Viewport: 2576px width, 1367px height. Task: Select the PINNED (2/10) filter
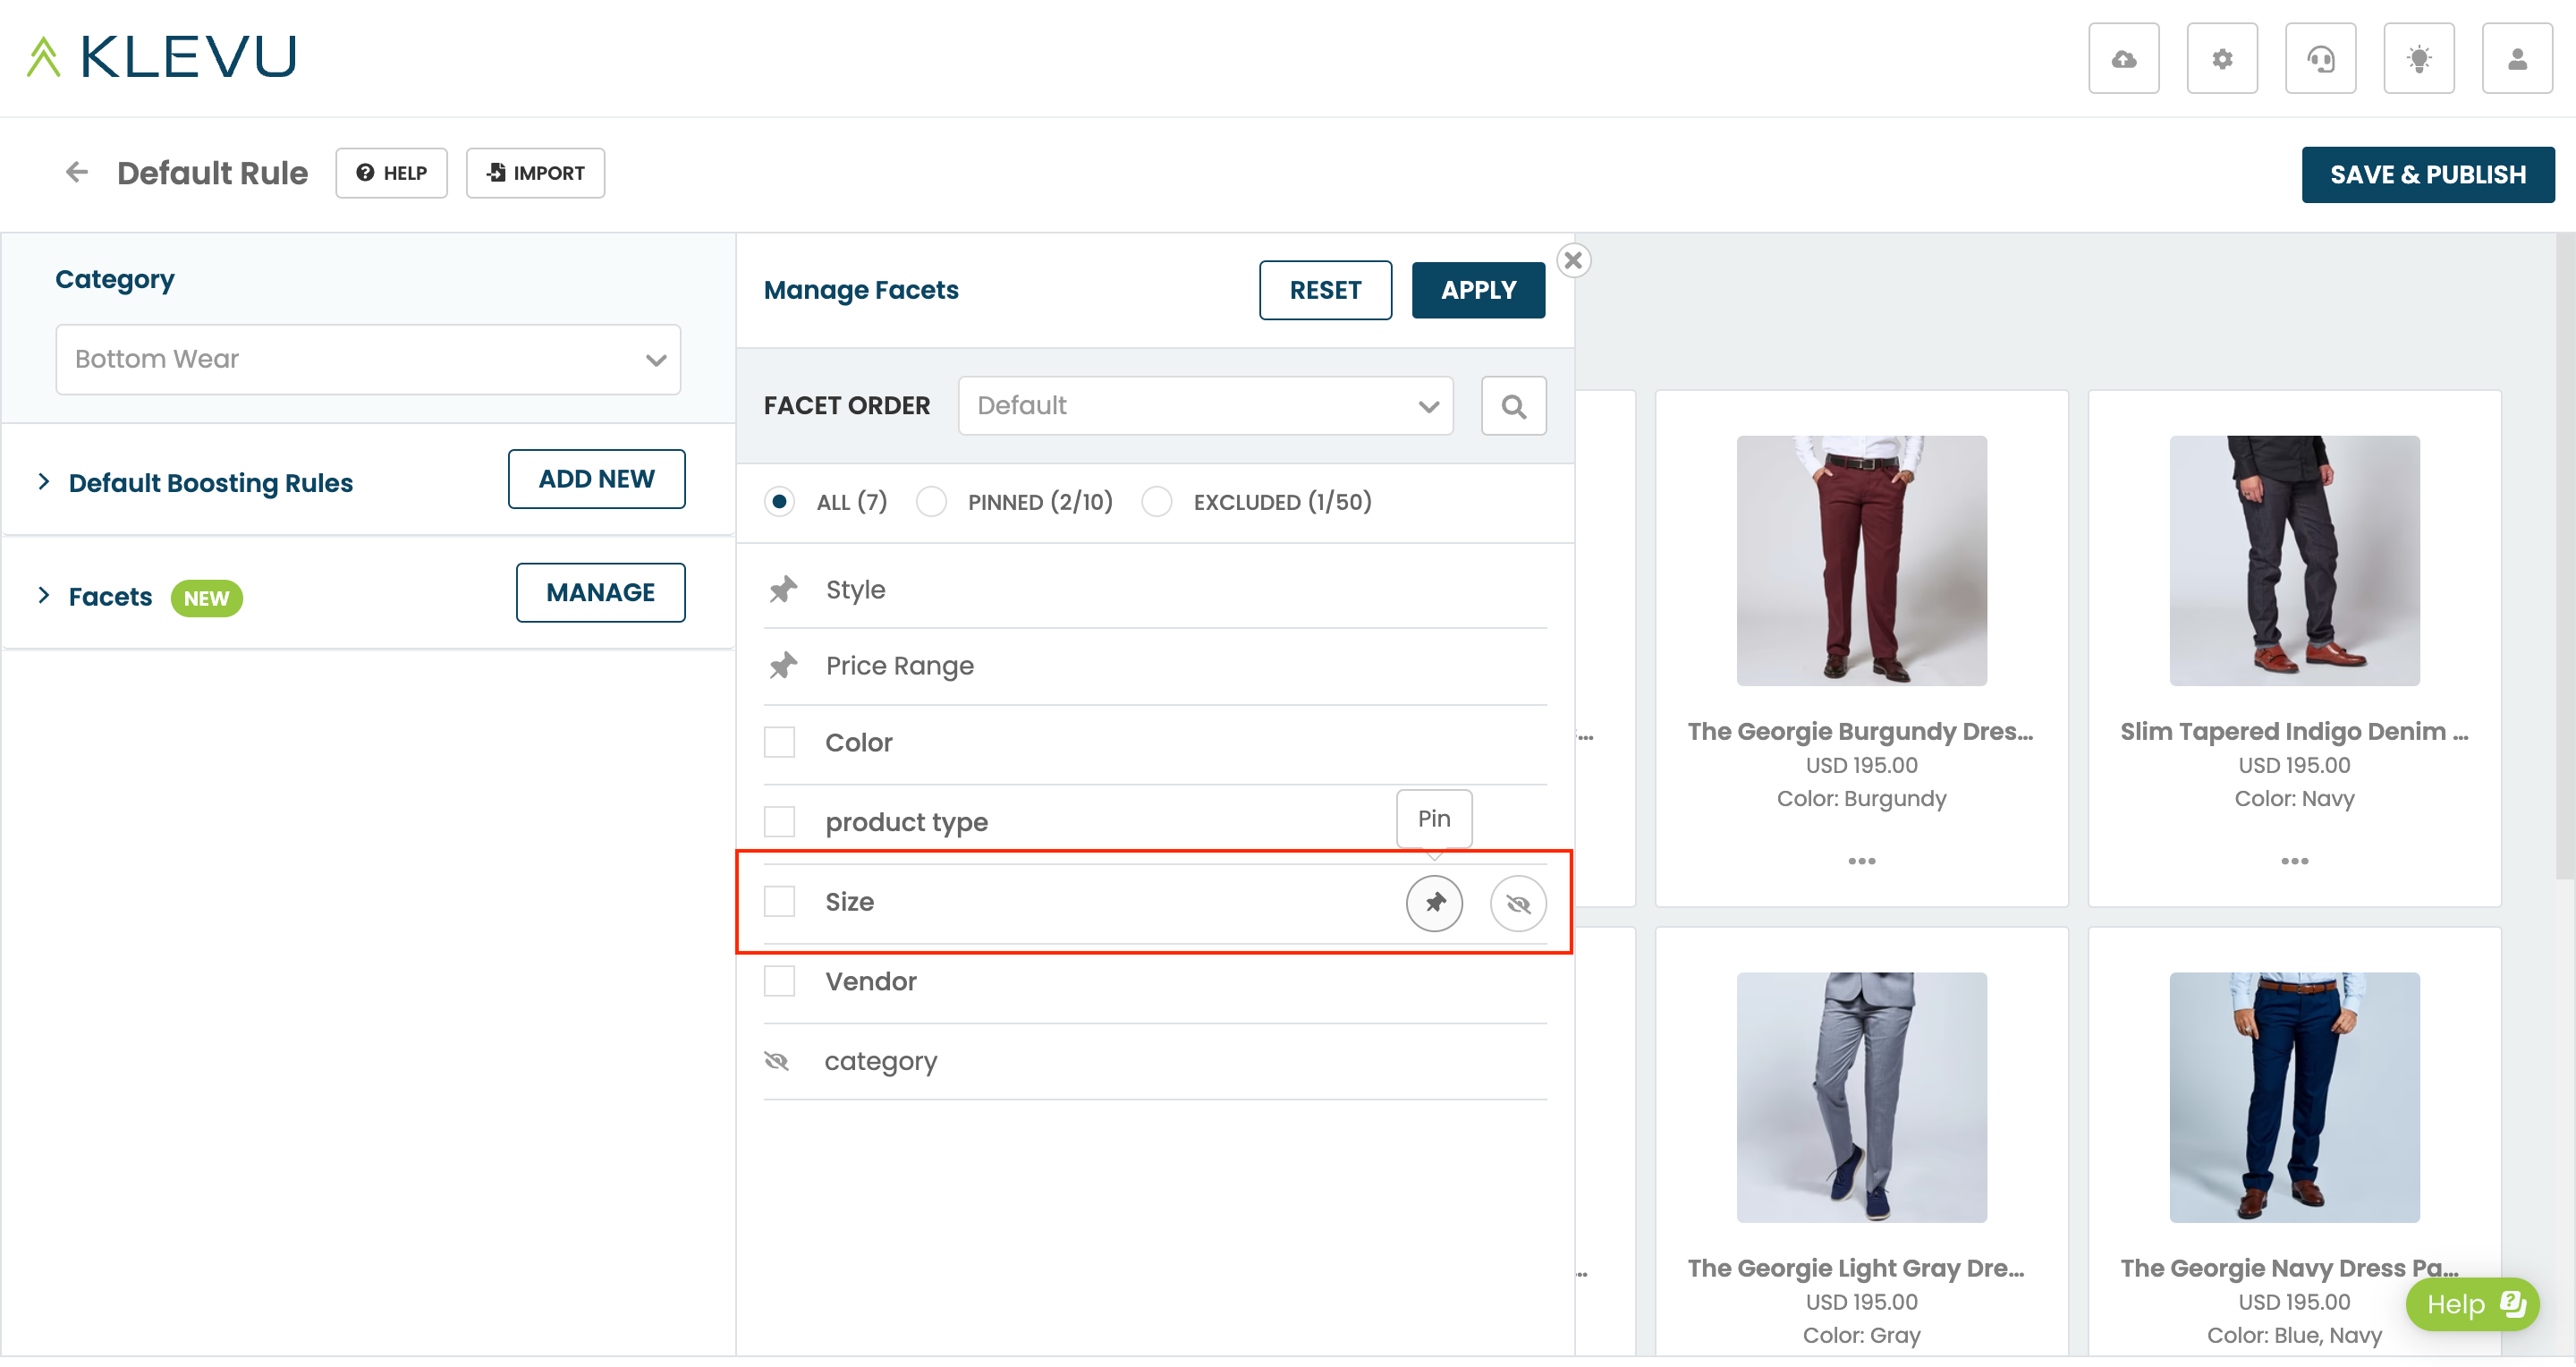(931, 502)
